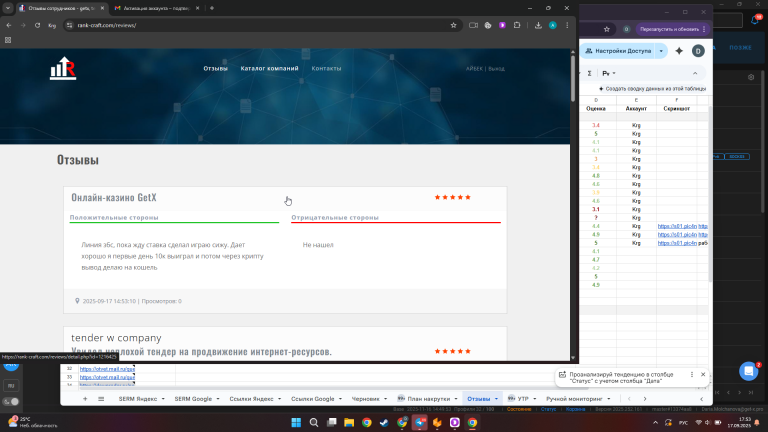The image size is (768, 432).
Task: Click the five-star rating of the GetX review
Action: 453,197
